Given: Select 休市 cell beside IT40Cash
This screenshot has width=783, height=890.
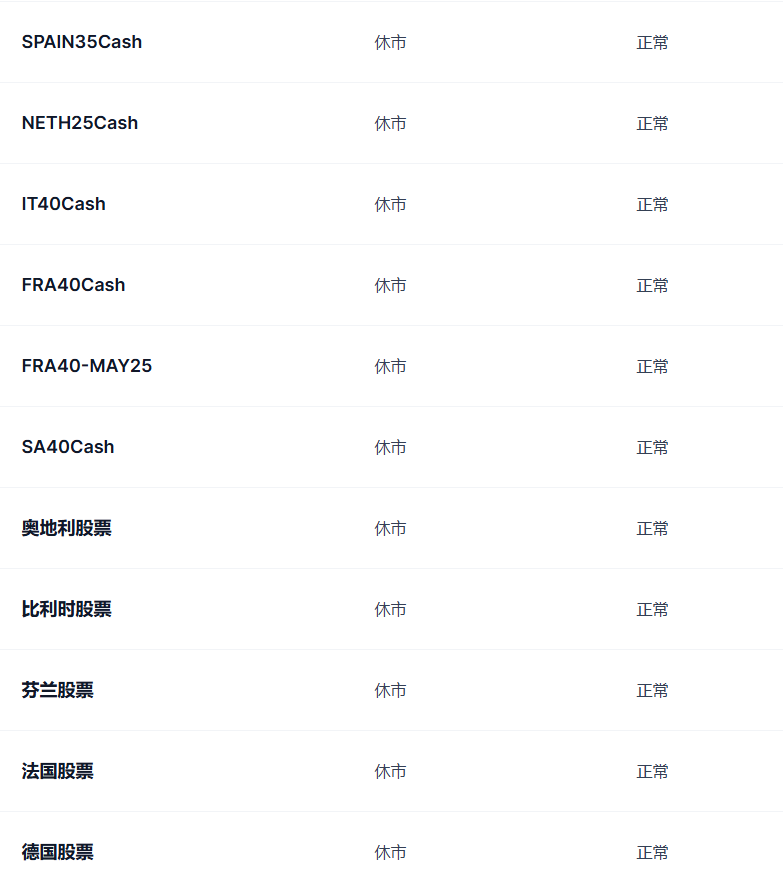Looking at the screenshot, I should pyautogui.click(x=390, y=205).
